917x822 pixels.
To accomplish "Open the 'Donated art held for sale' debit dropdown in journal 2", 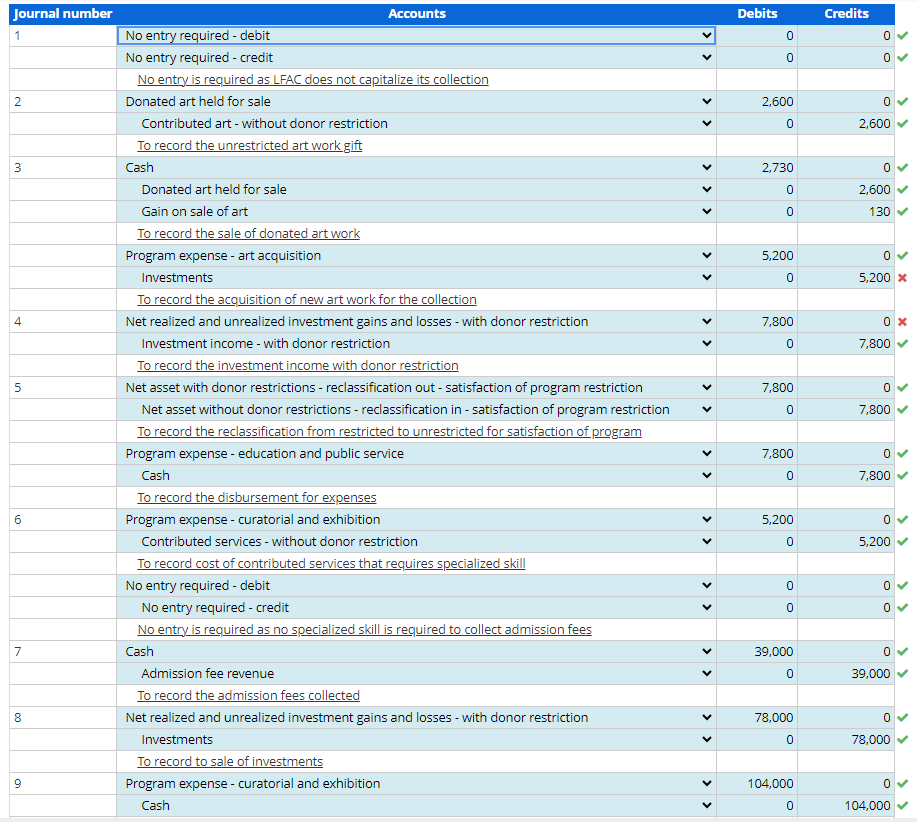I will (416, 102).
